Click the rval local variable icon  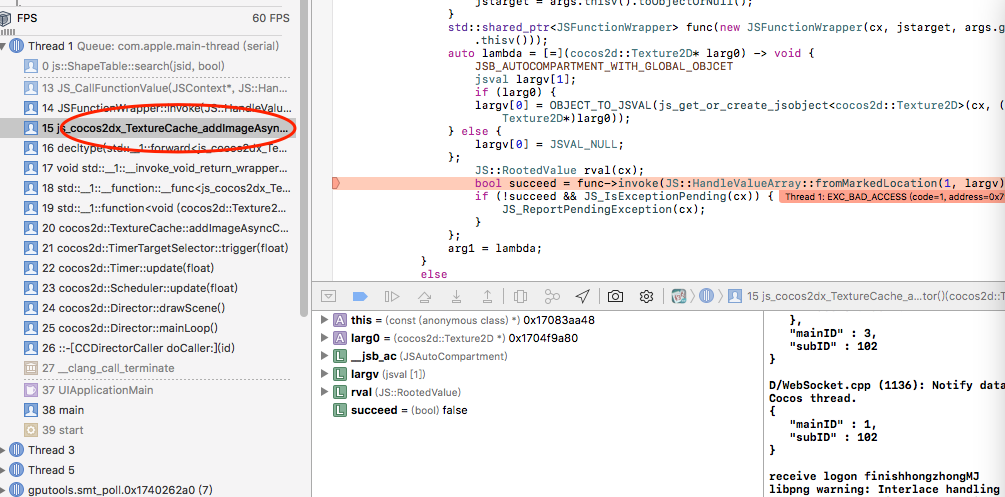click(340, 392)
